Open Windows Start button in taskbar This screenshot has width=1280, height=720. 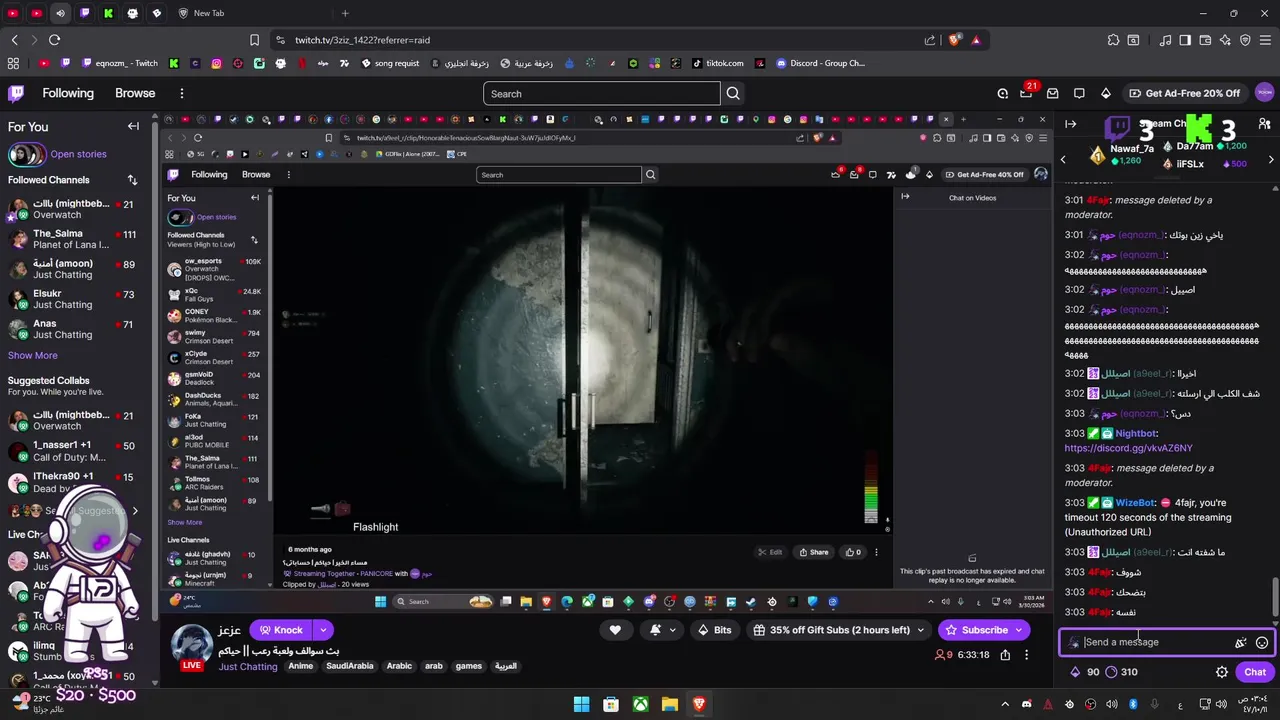click(x=581, y=704)
